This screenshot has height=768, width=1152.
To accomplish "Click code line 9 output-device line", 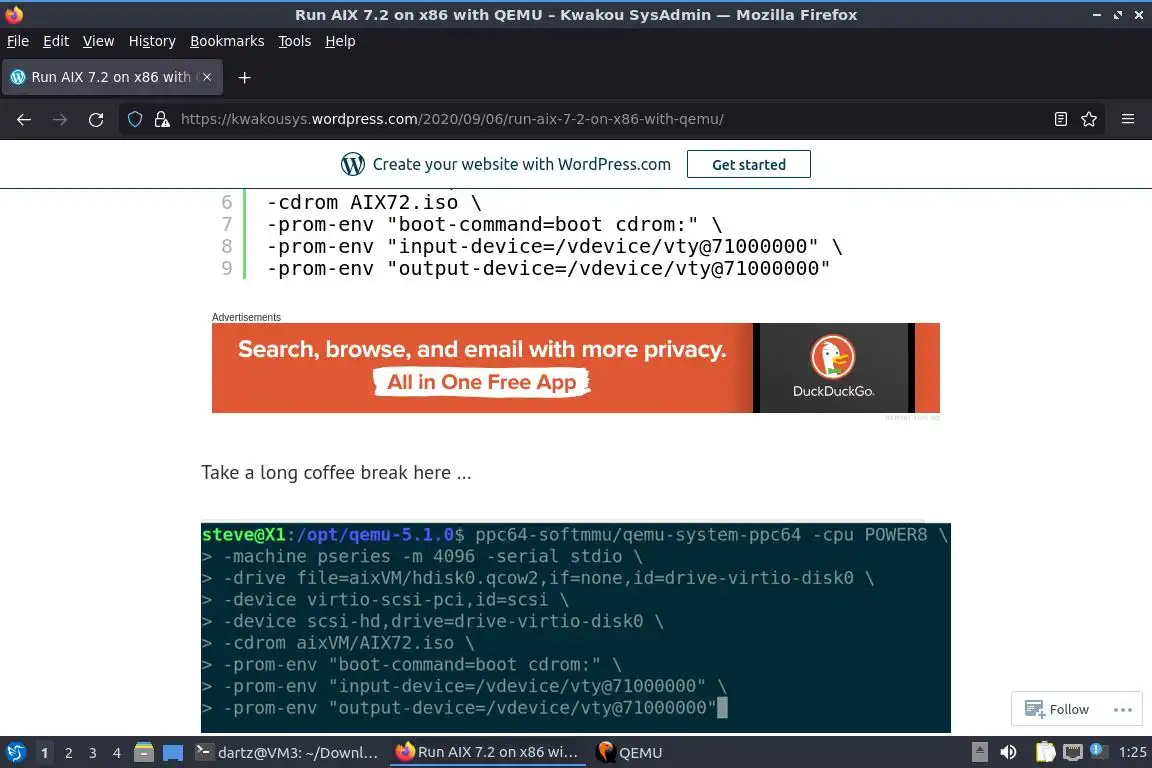I will (x=548, y=268).
